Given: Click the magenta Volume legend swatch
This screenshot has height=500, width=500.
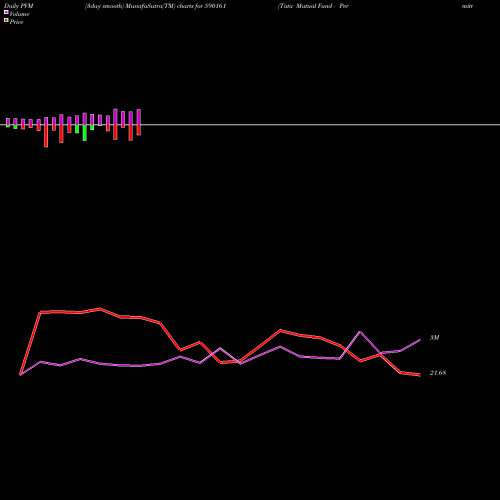Looking at the screenshot, I should 6,12.
